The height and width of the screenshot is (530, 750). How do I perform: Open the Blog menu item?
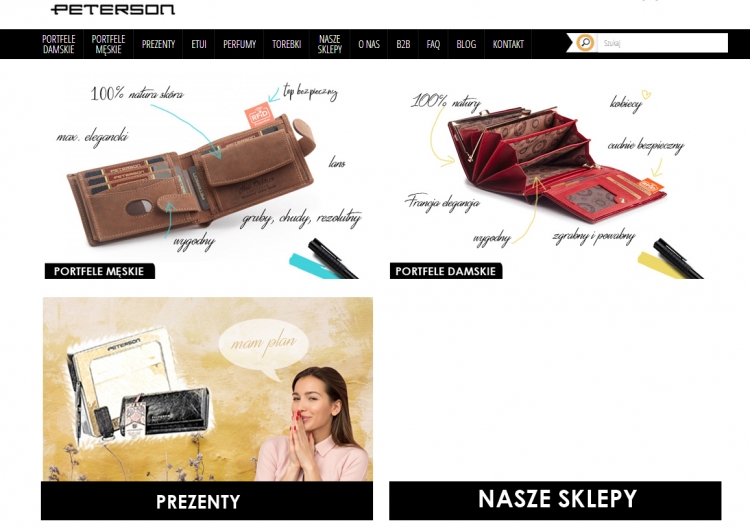pos(466,44)
